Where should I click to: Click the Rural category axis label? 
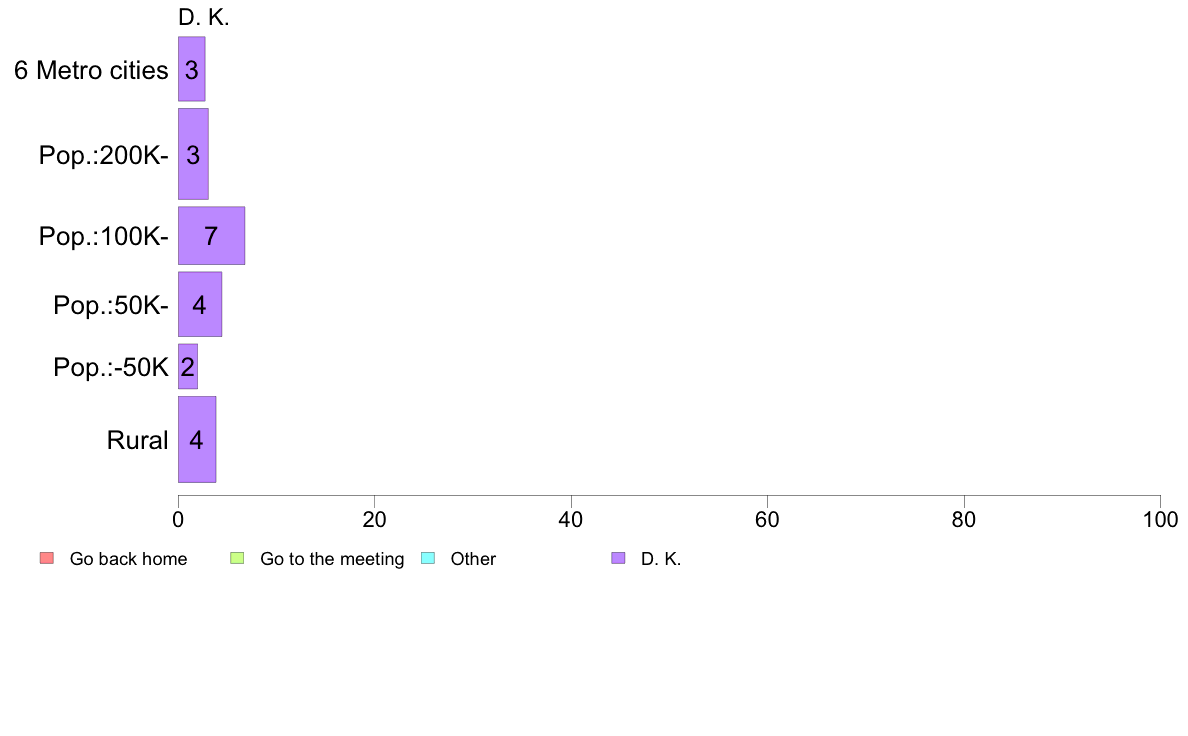(x=137, y=440)
